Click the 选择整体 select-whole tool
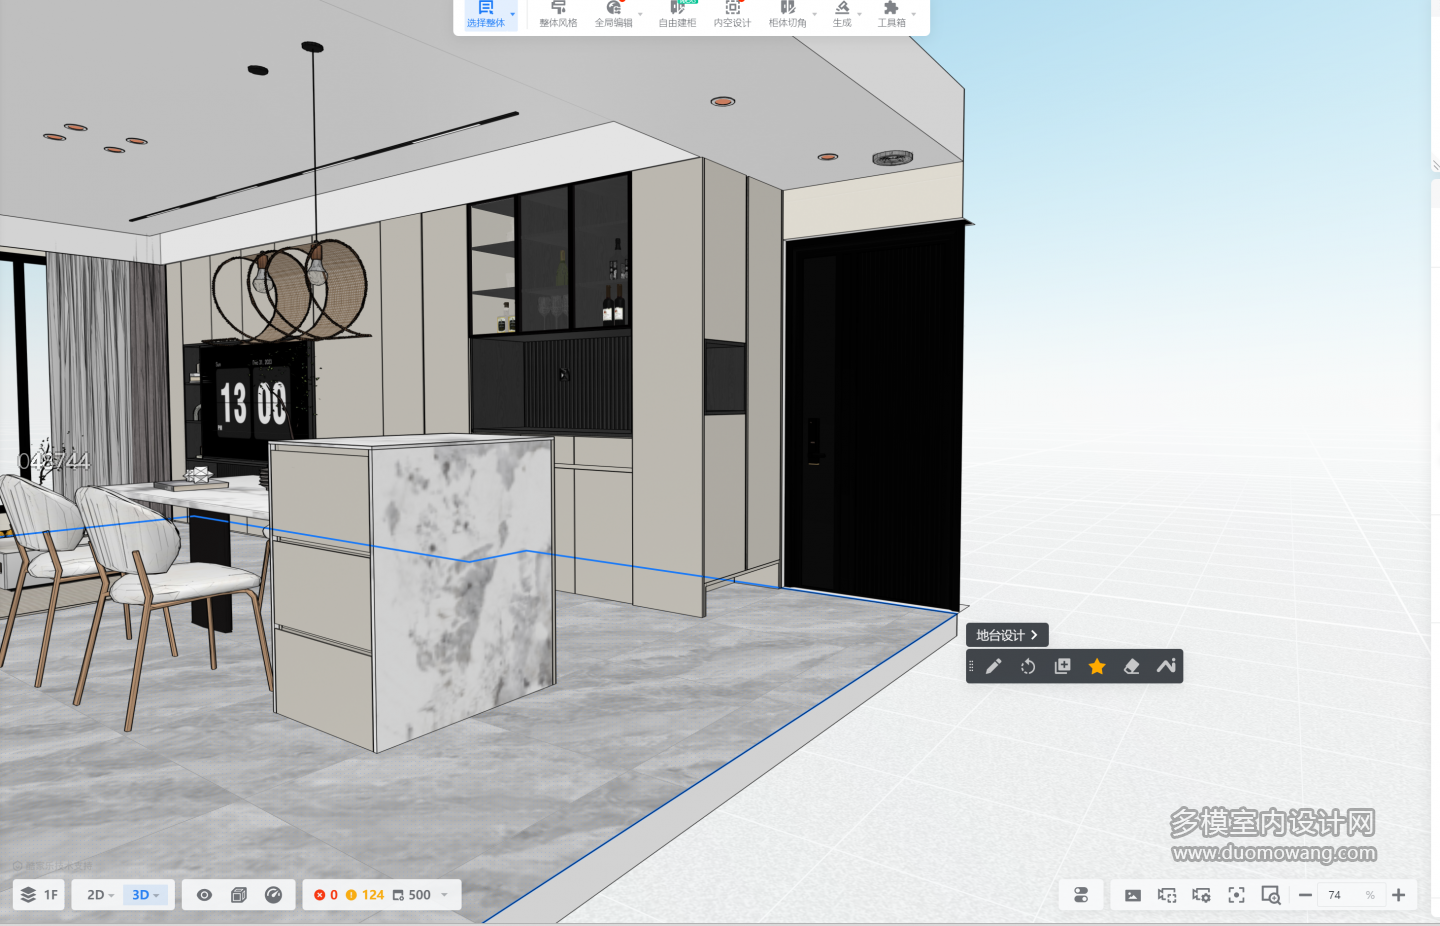1440x926 pixels. pyautogui.click(x=486, y=15)
